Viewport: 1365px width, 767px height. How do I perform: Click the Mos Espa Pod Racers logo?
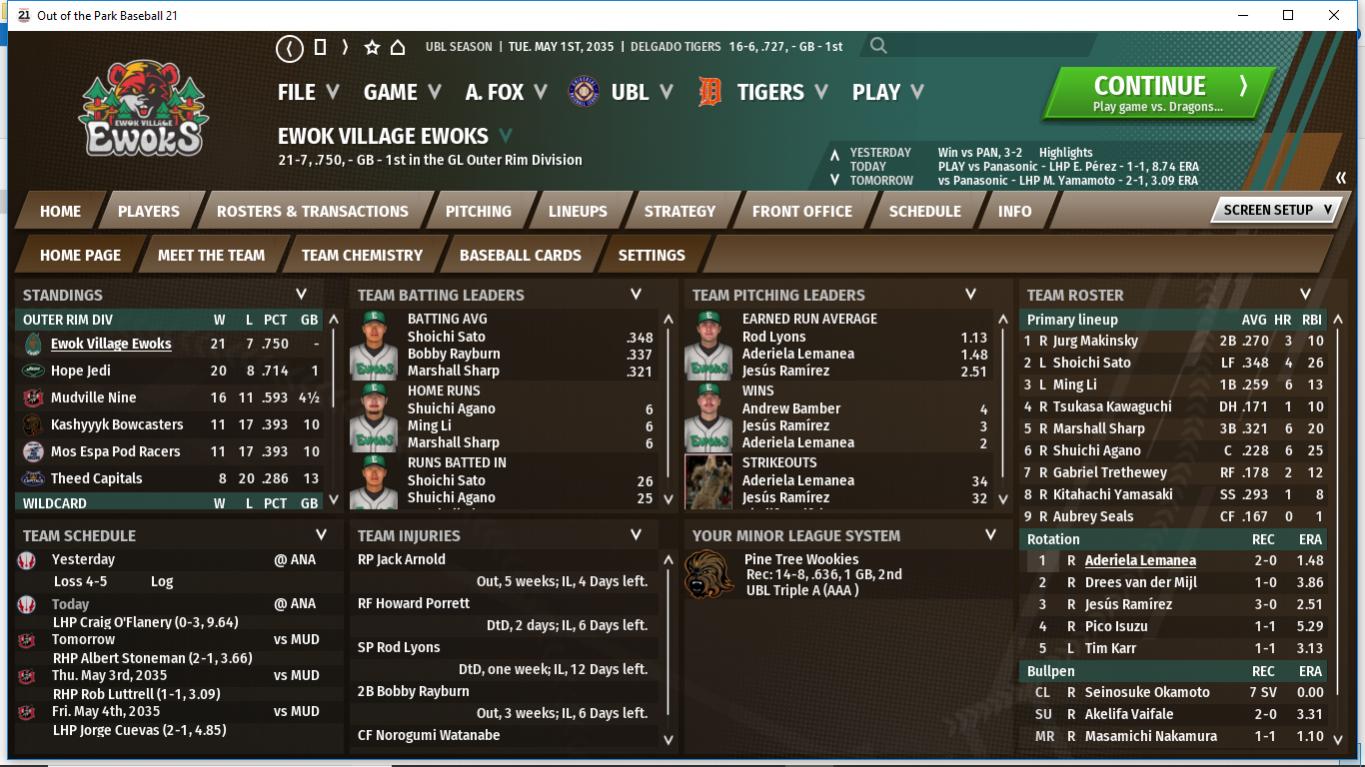point(33,451)
